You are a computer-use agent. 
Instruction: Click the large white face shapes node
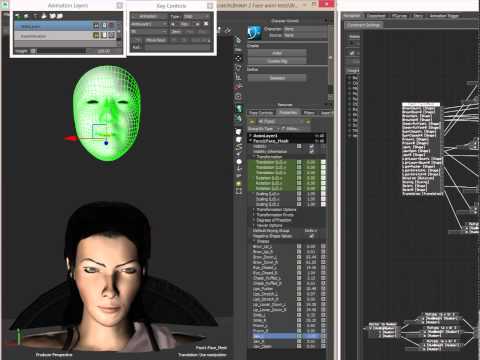point(422,150)
